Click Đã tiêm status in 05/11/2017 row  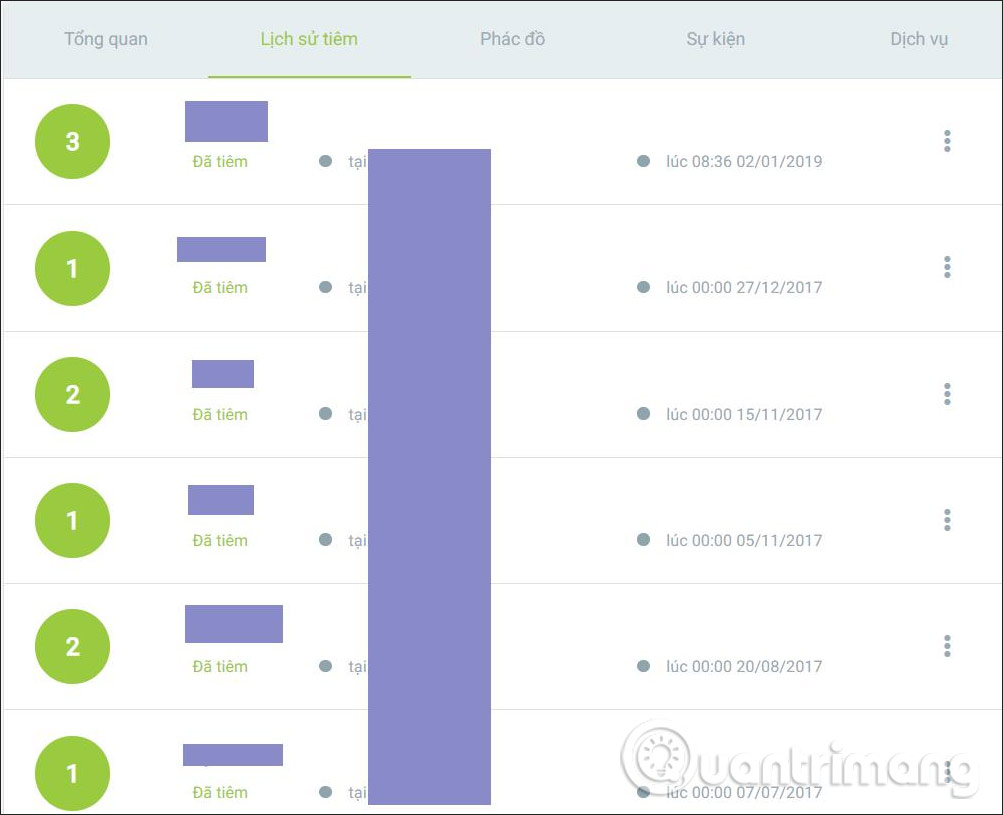pos(220,540)
